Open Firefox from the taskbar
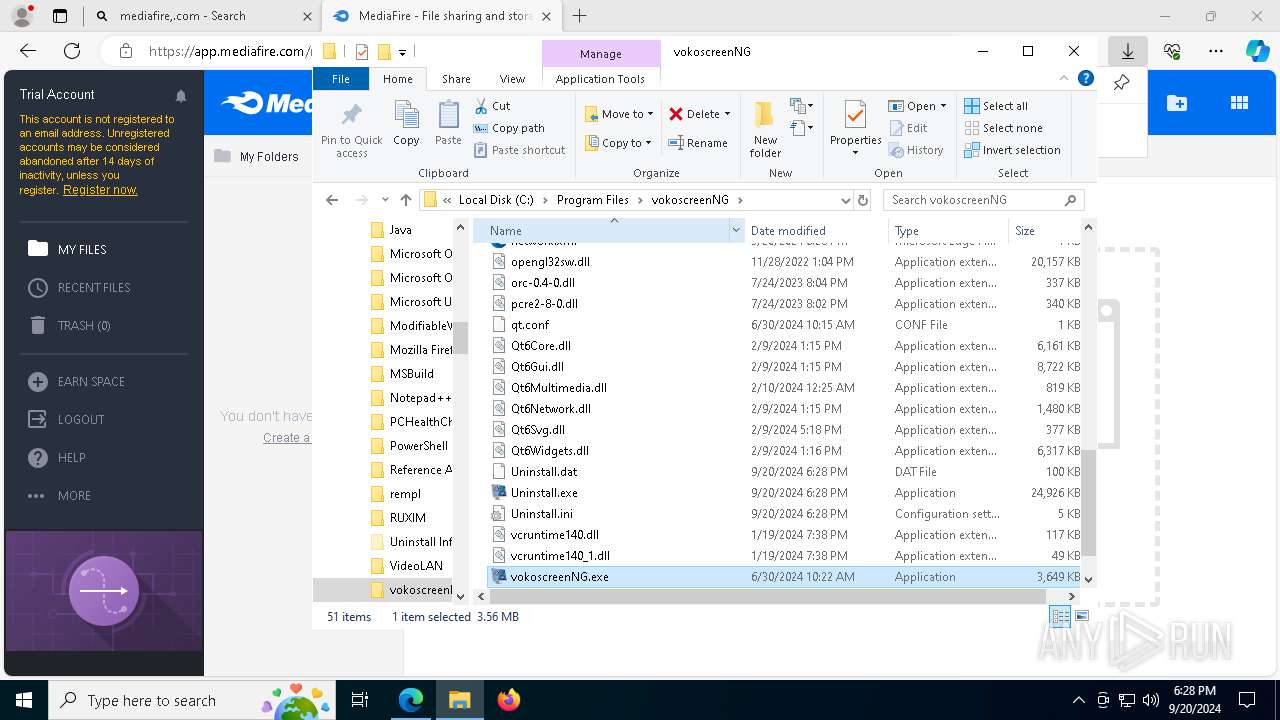The image size is (1280, 720). coord(509,700)
